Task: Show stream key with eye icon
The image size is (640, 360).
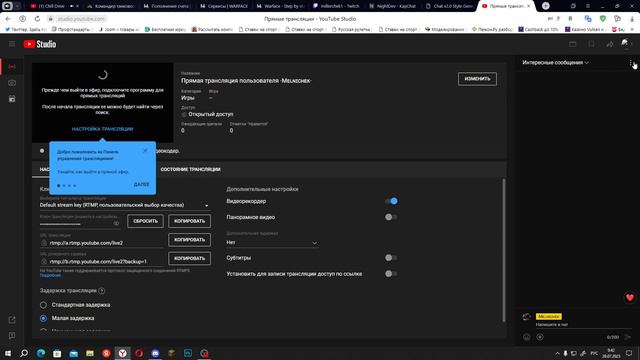Action: point(116,223)
